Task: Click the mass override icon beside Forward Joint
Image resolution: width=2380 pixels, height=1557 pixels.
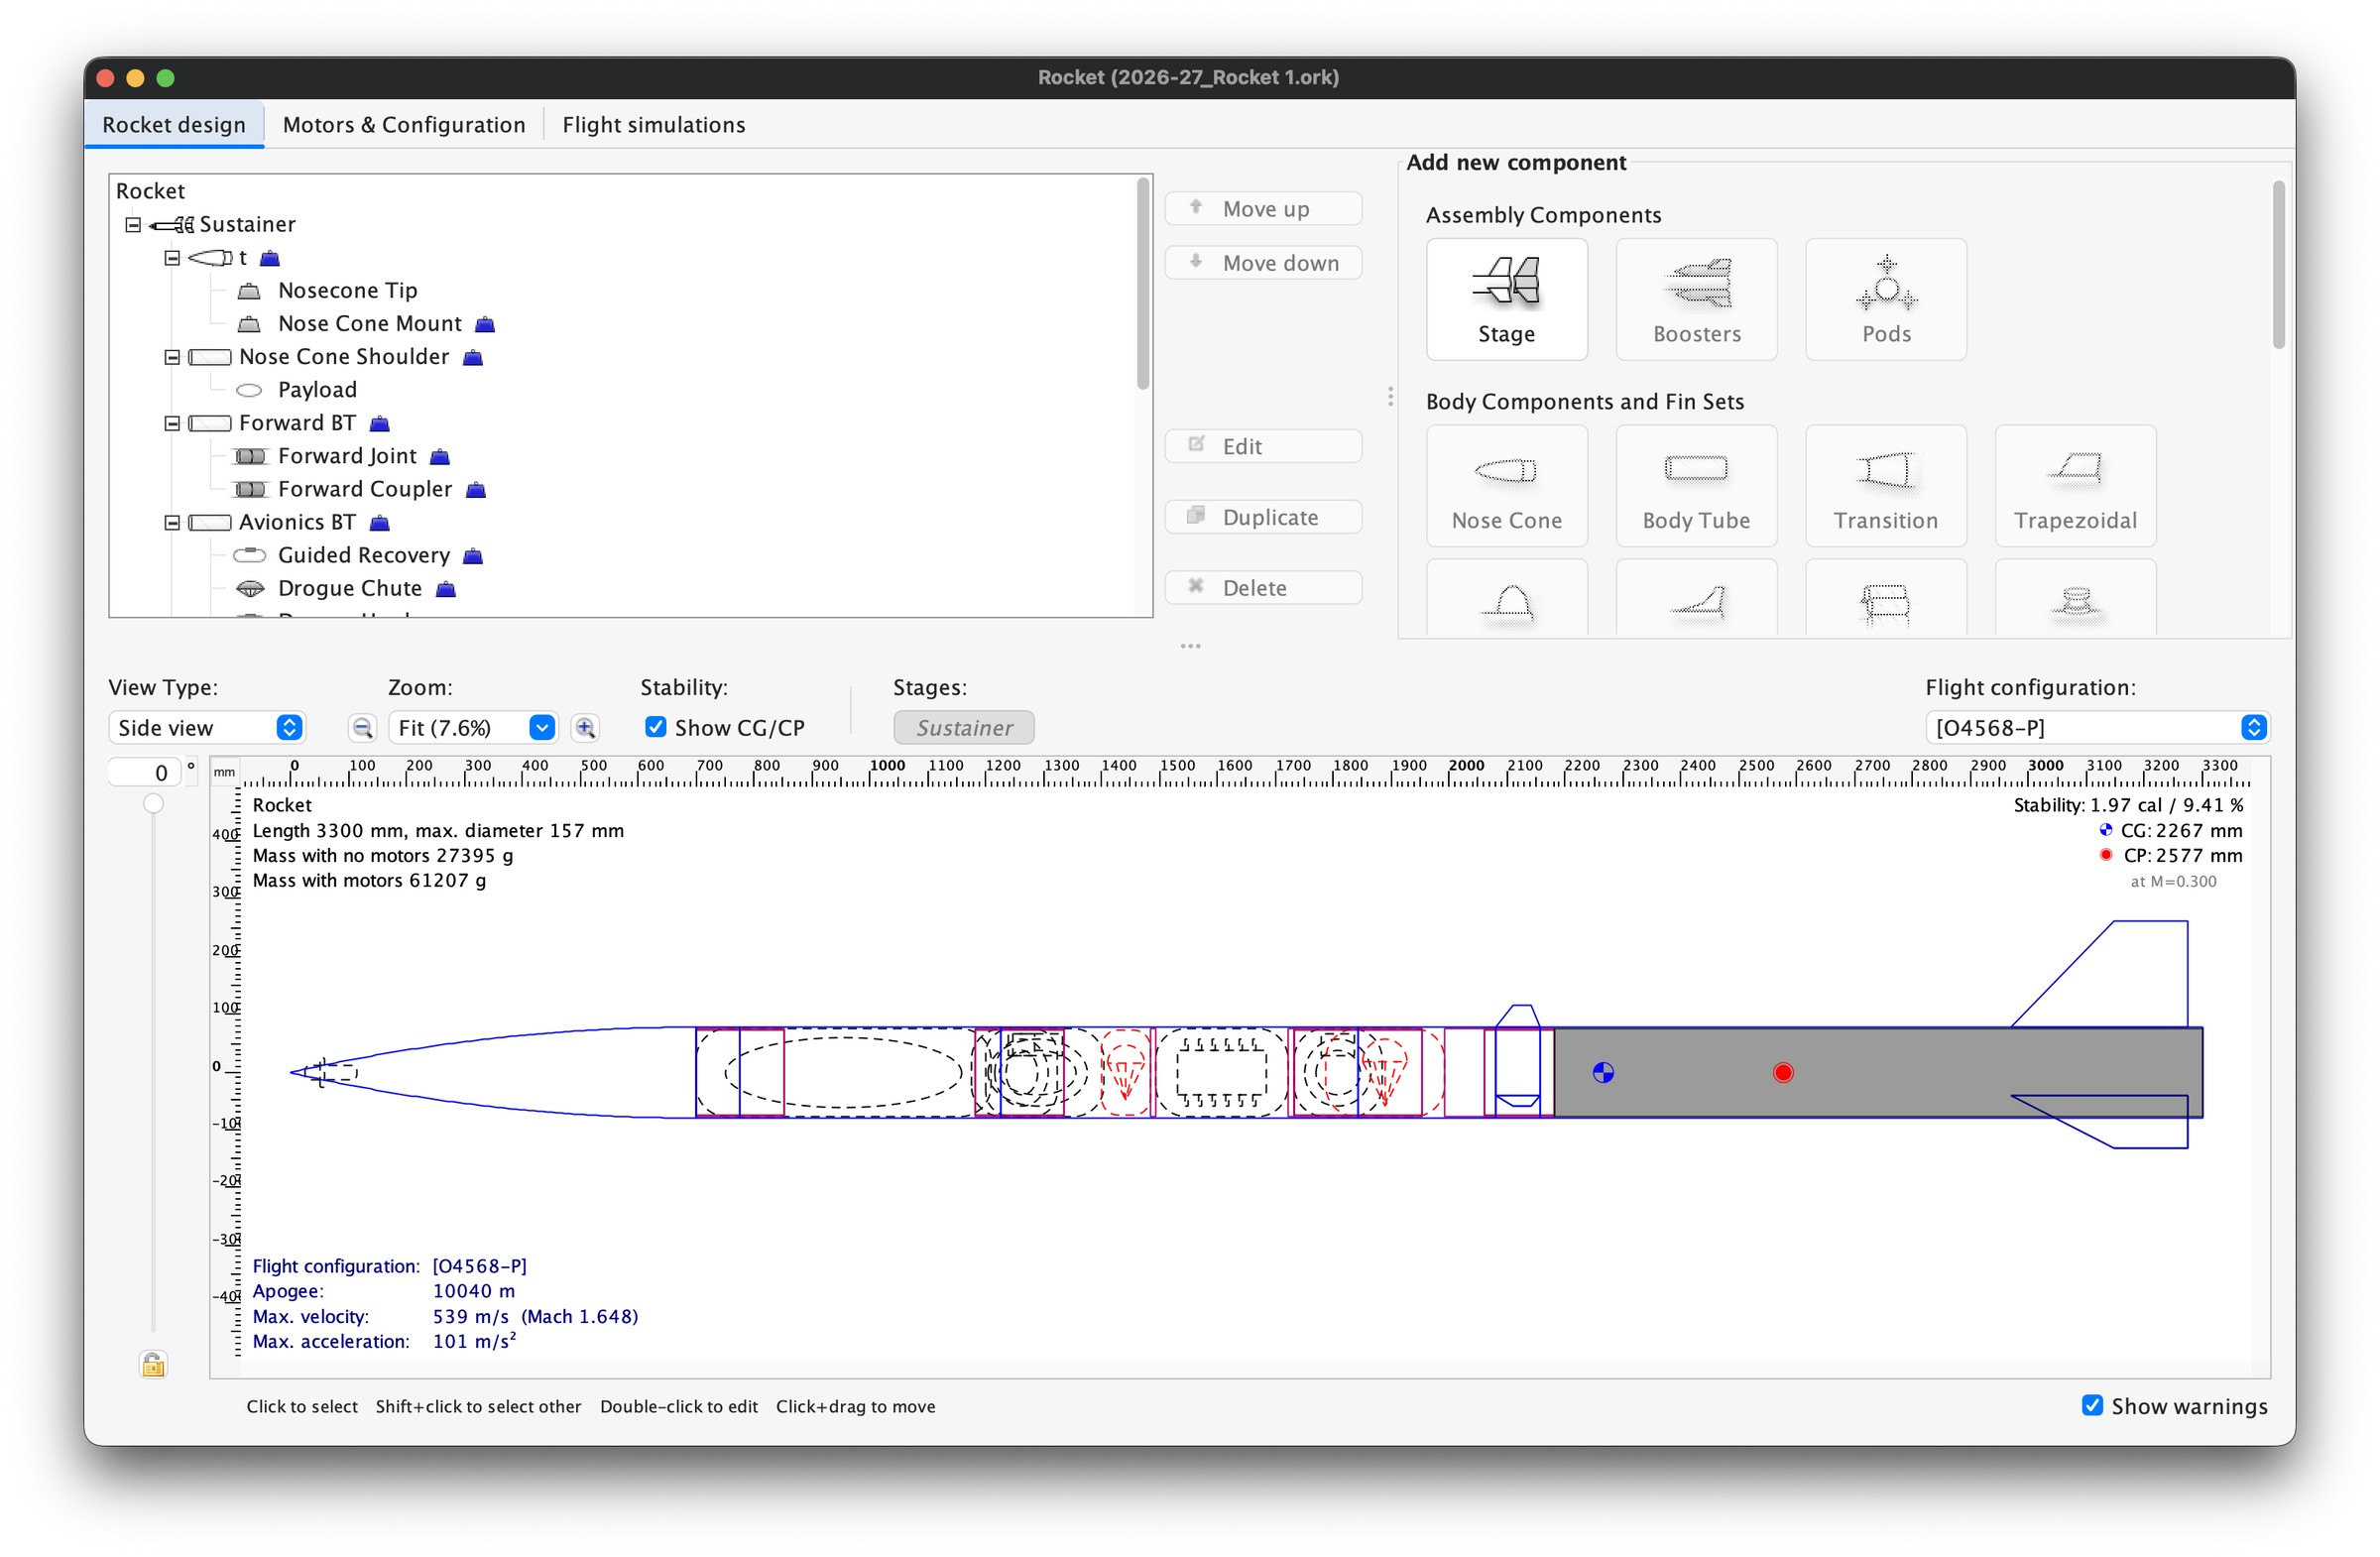Action: [440, 457]
